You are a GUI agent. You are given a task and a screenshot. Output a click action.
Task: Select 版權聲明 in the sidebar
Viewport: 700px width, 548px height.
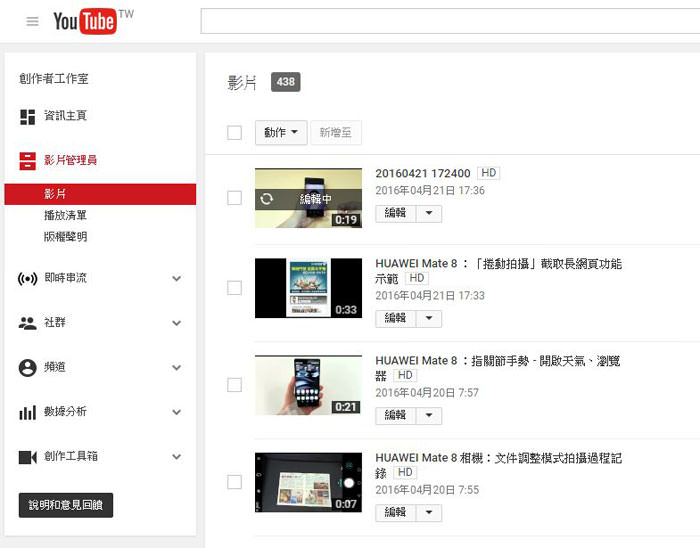coord(65,237)
